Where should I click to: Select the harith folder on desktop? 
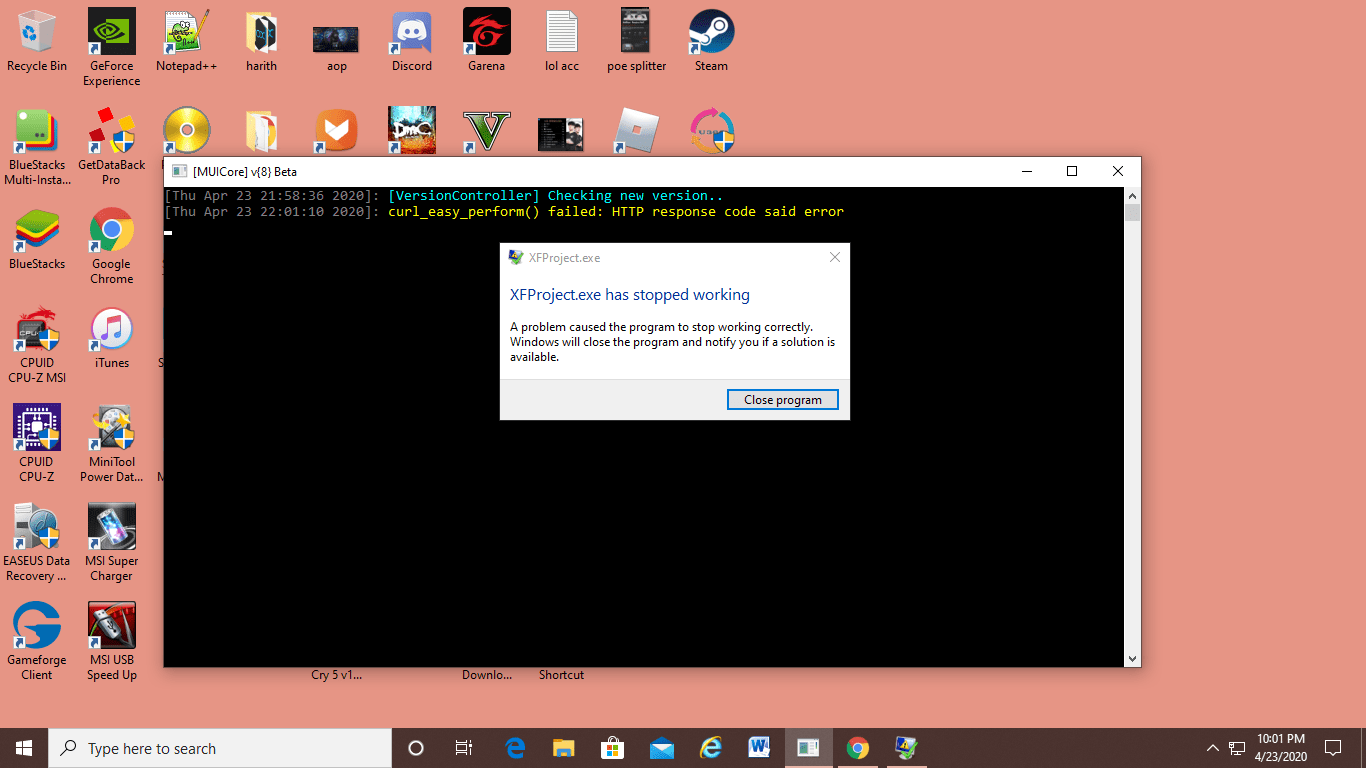(x=262, y=41)
